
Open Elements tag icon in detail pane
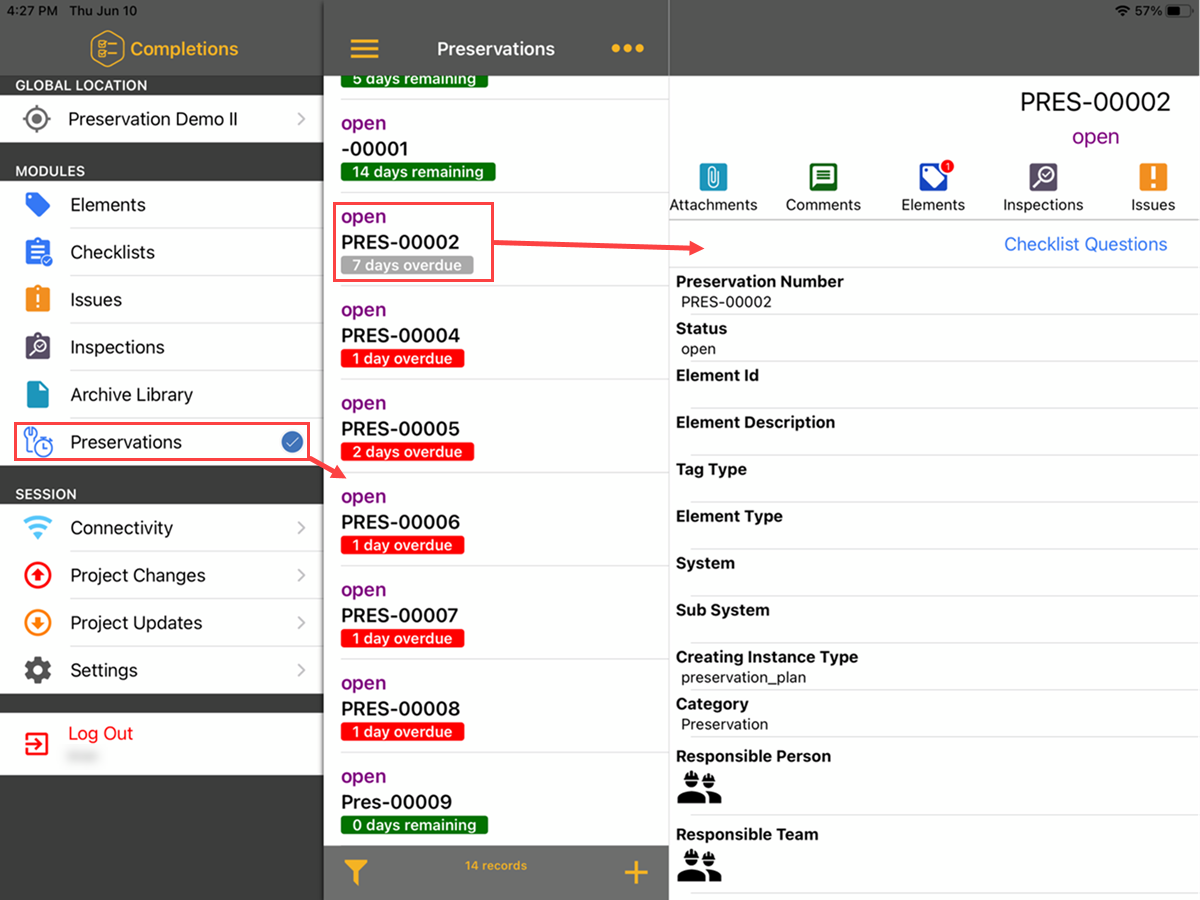pos(933,177)
